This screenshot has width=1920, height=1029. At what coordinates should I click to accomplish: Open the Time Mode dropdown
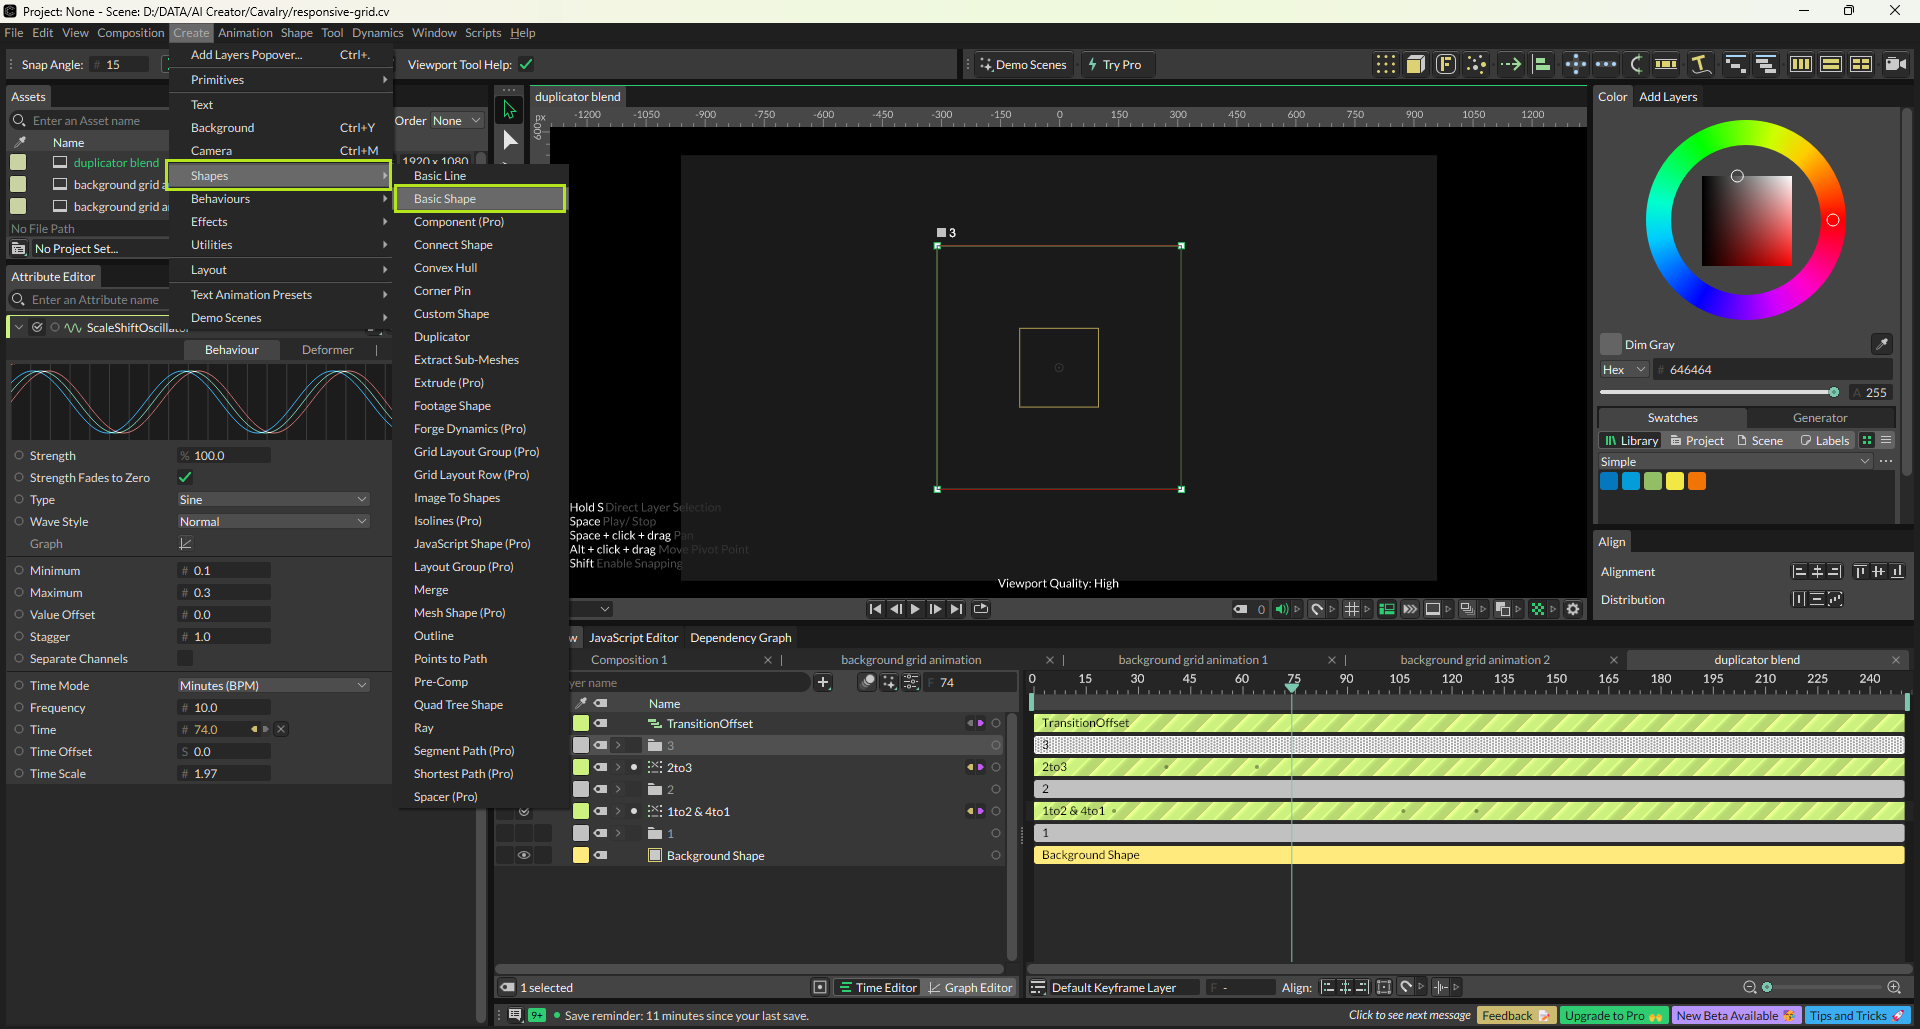pyautogui.click(x=273, y=686)
